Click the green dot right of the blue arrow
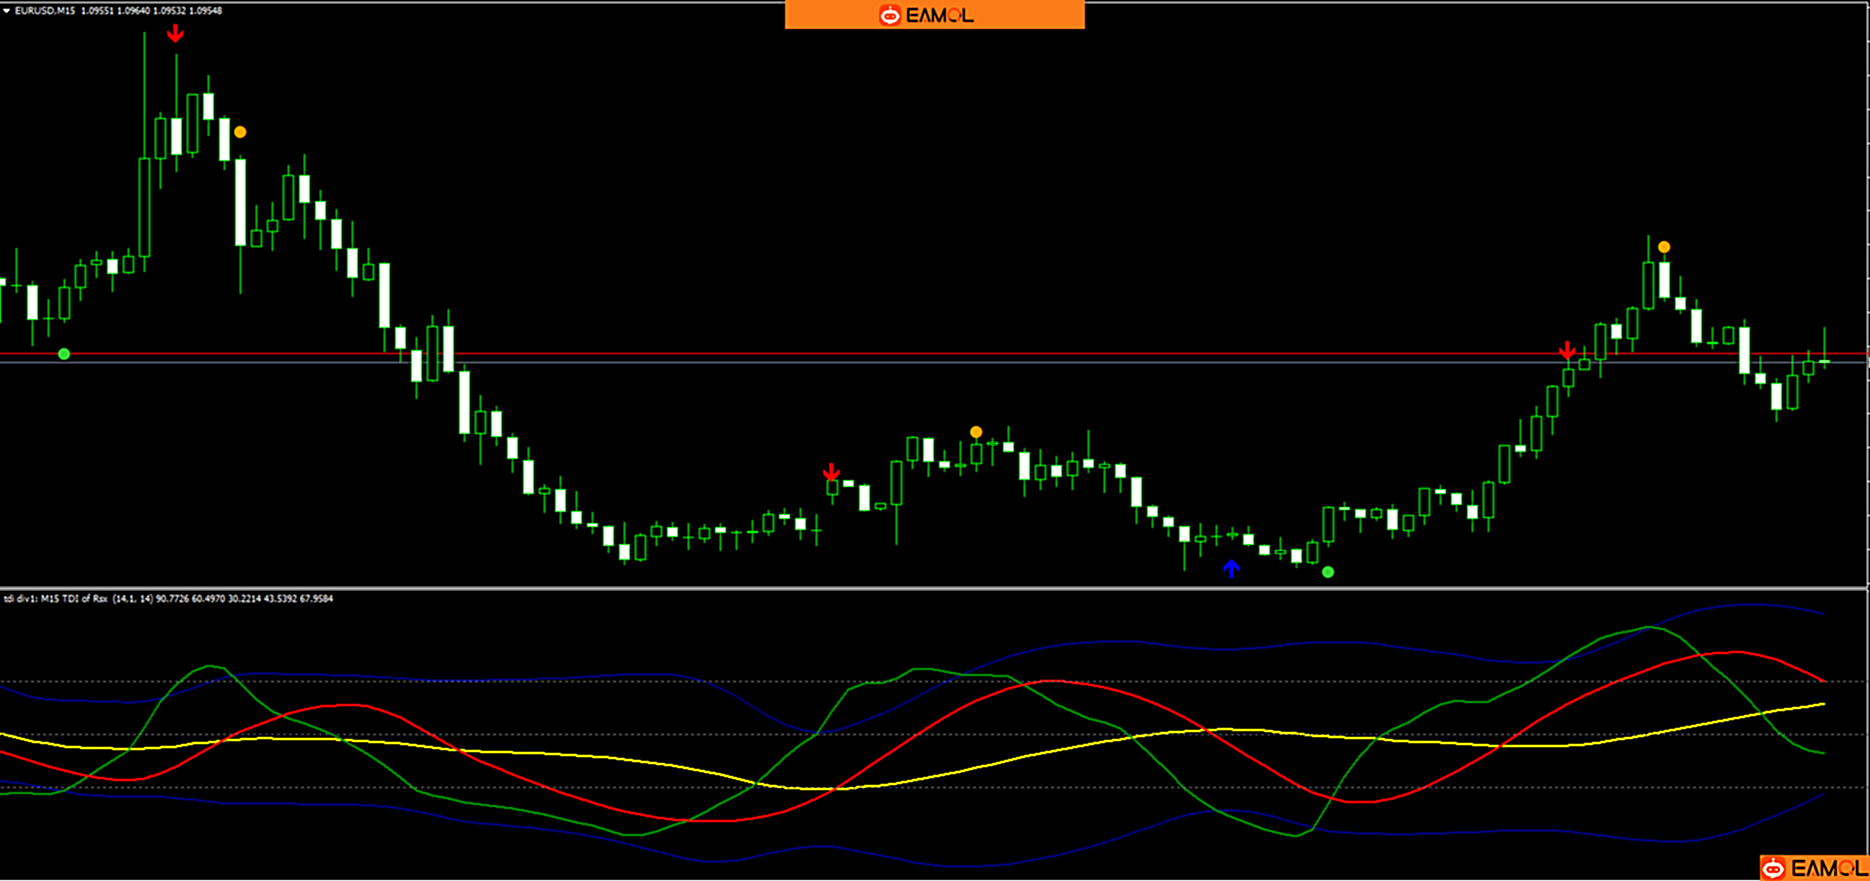1870x881 pixels. point(1328,572)
